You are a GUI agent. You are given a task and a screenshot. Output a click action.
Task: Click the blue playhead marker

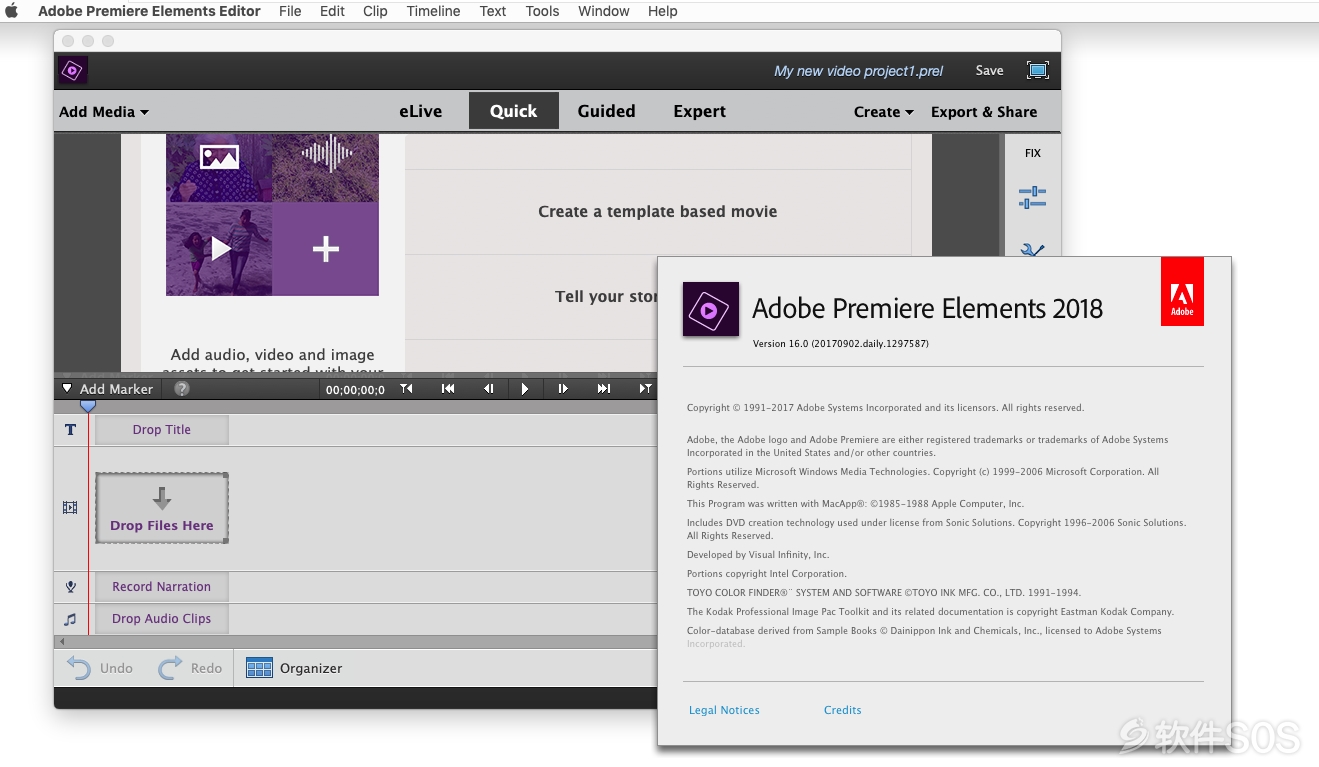[x=88, y=405]
